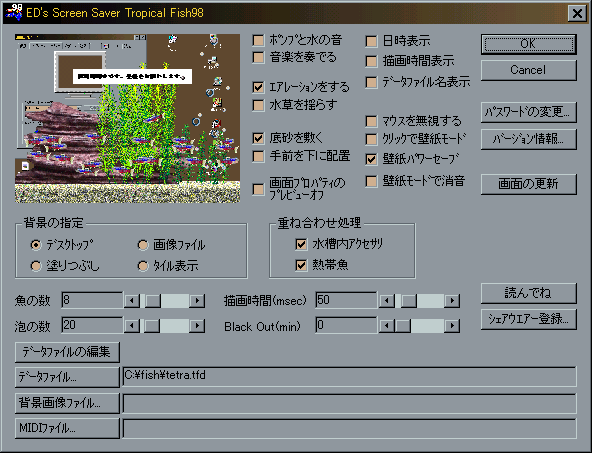
Task: Click the aquarium preview image
Action: coord(127,119)
